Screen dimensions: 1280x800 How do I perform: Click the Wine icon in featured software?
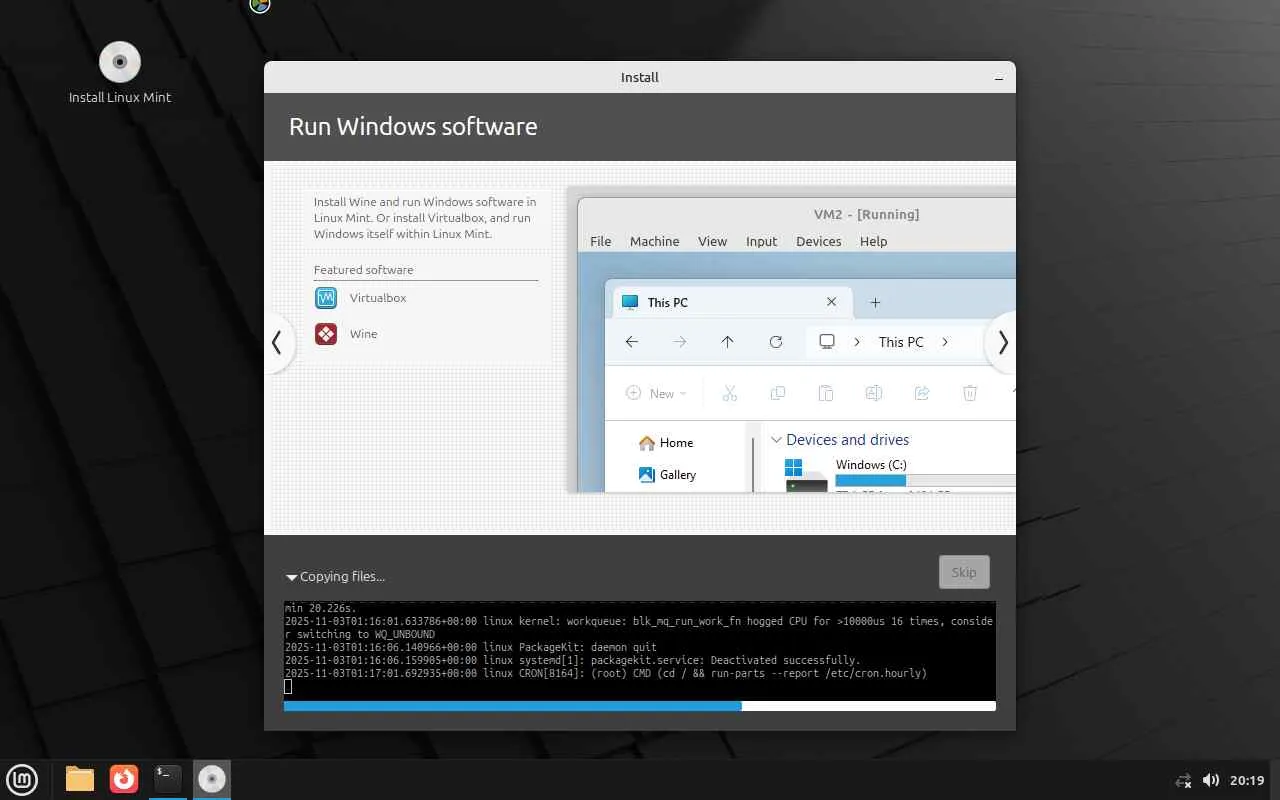click(x=326, y=334)
